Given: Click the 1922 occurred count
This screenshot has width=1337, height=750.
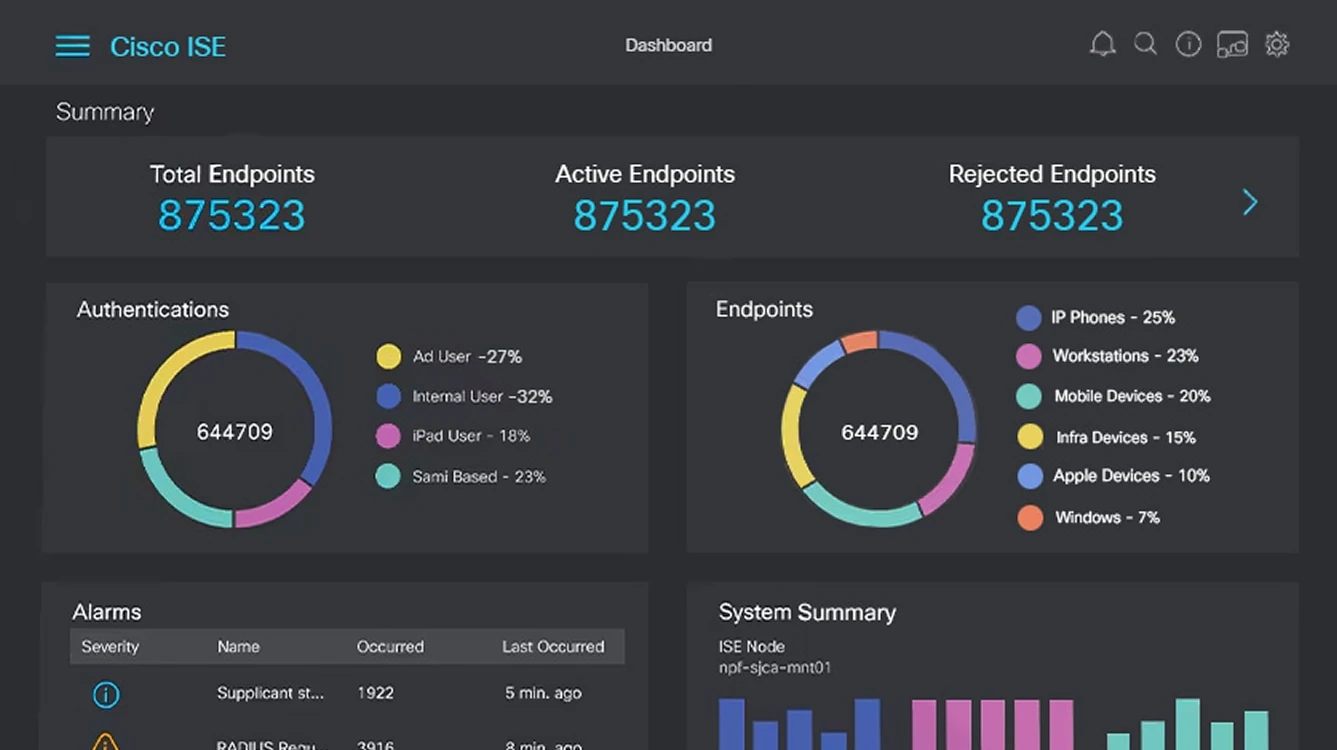Looking at the screenshot, I should [375, 693].
